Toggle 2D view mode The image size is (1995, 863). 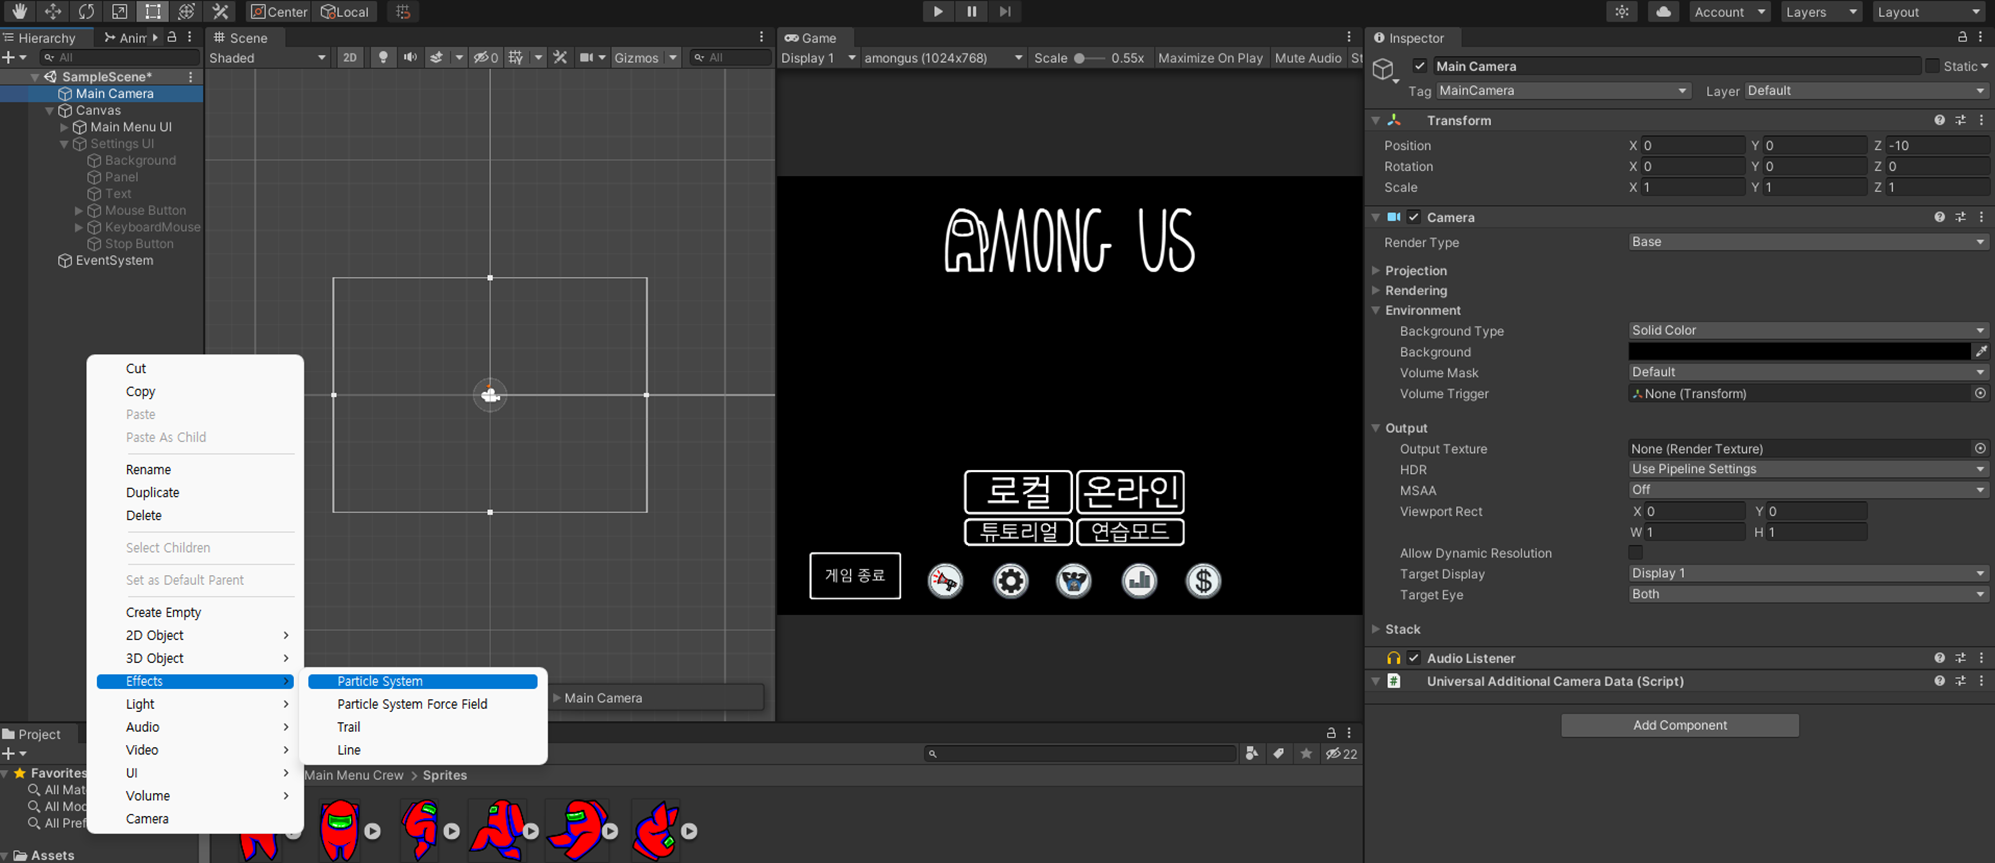click(350, 58)
